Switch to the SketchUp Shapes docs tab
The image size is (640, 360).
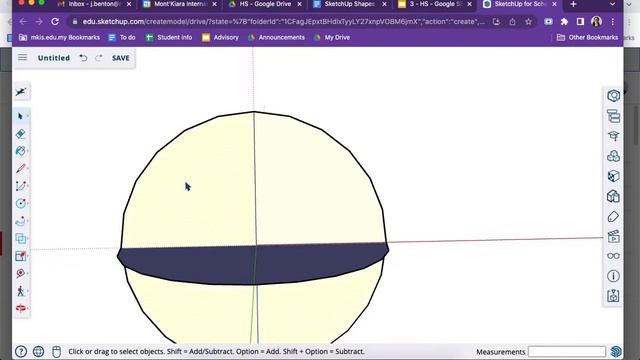(349, 4)
